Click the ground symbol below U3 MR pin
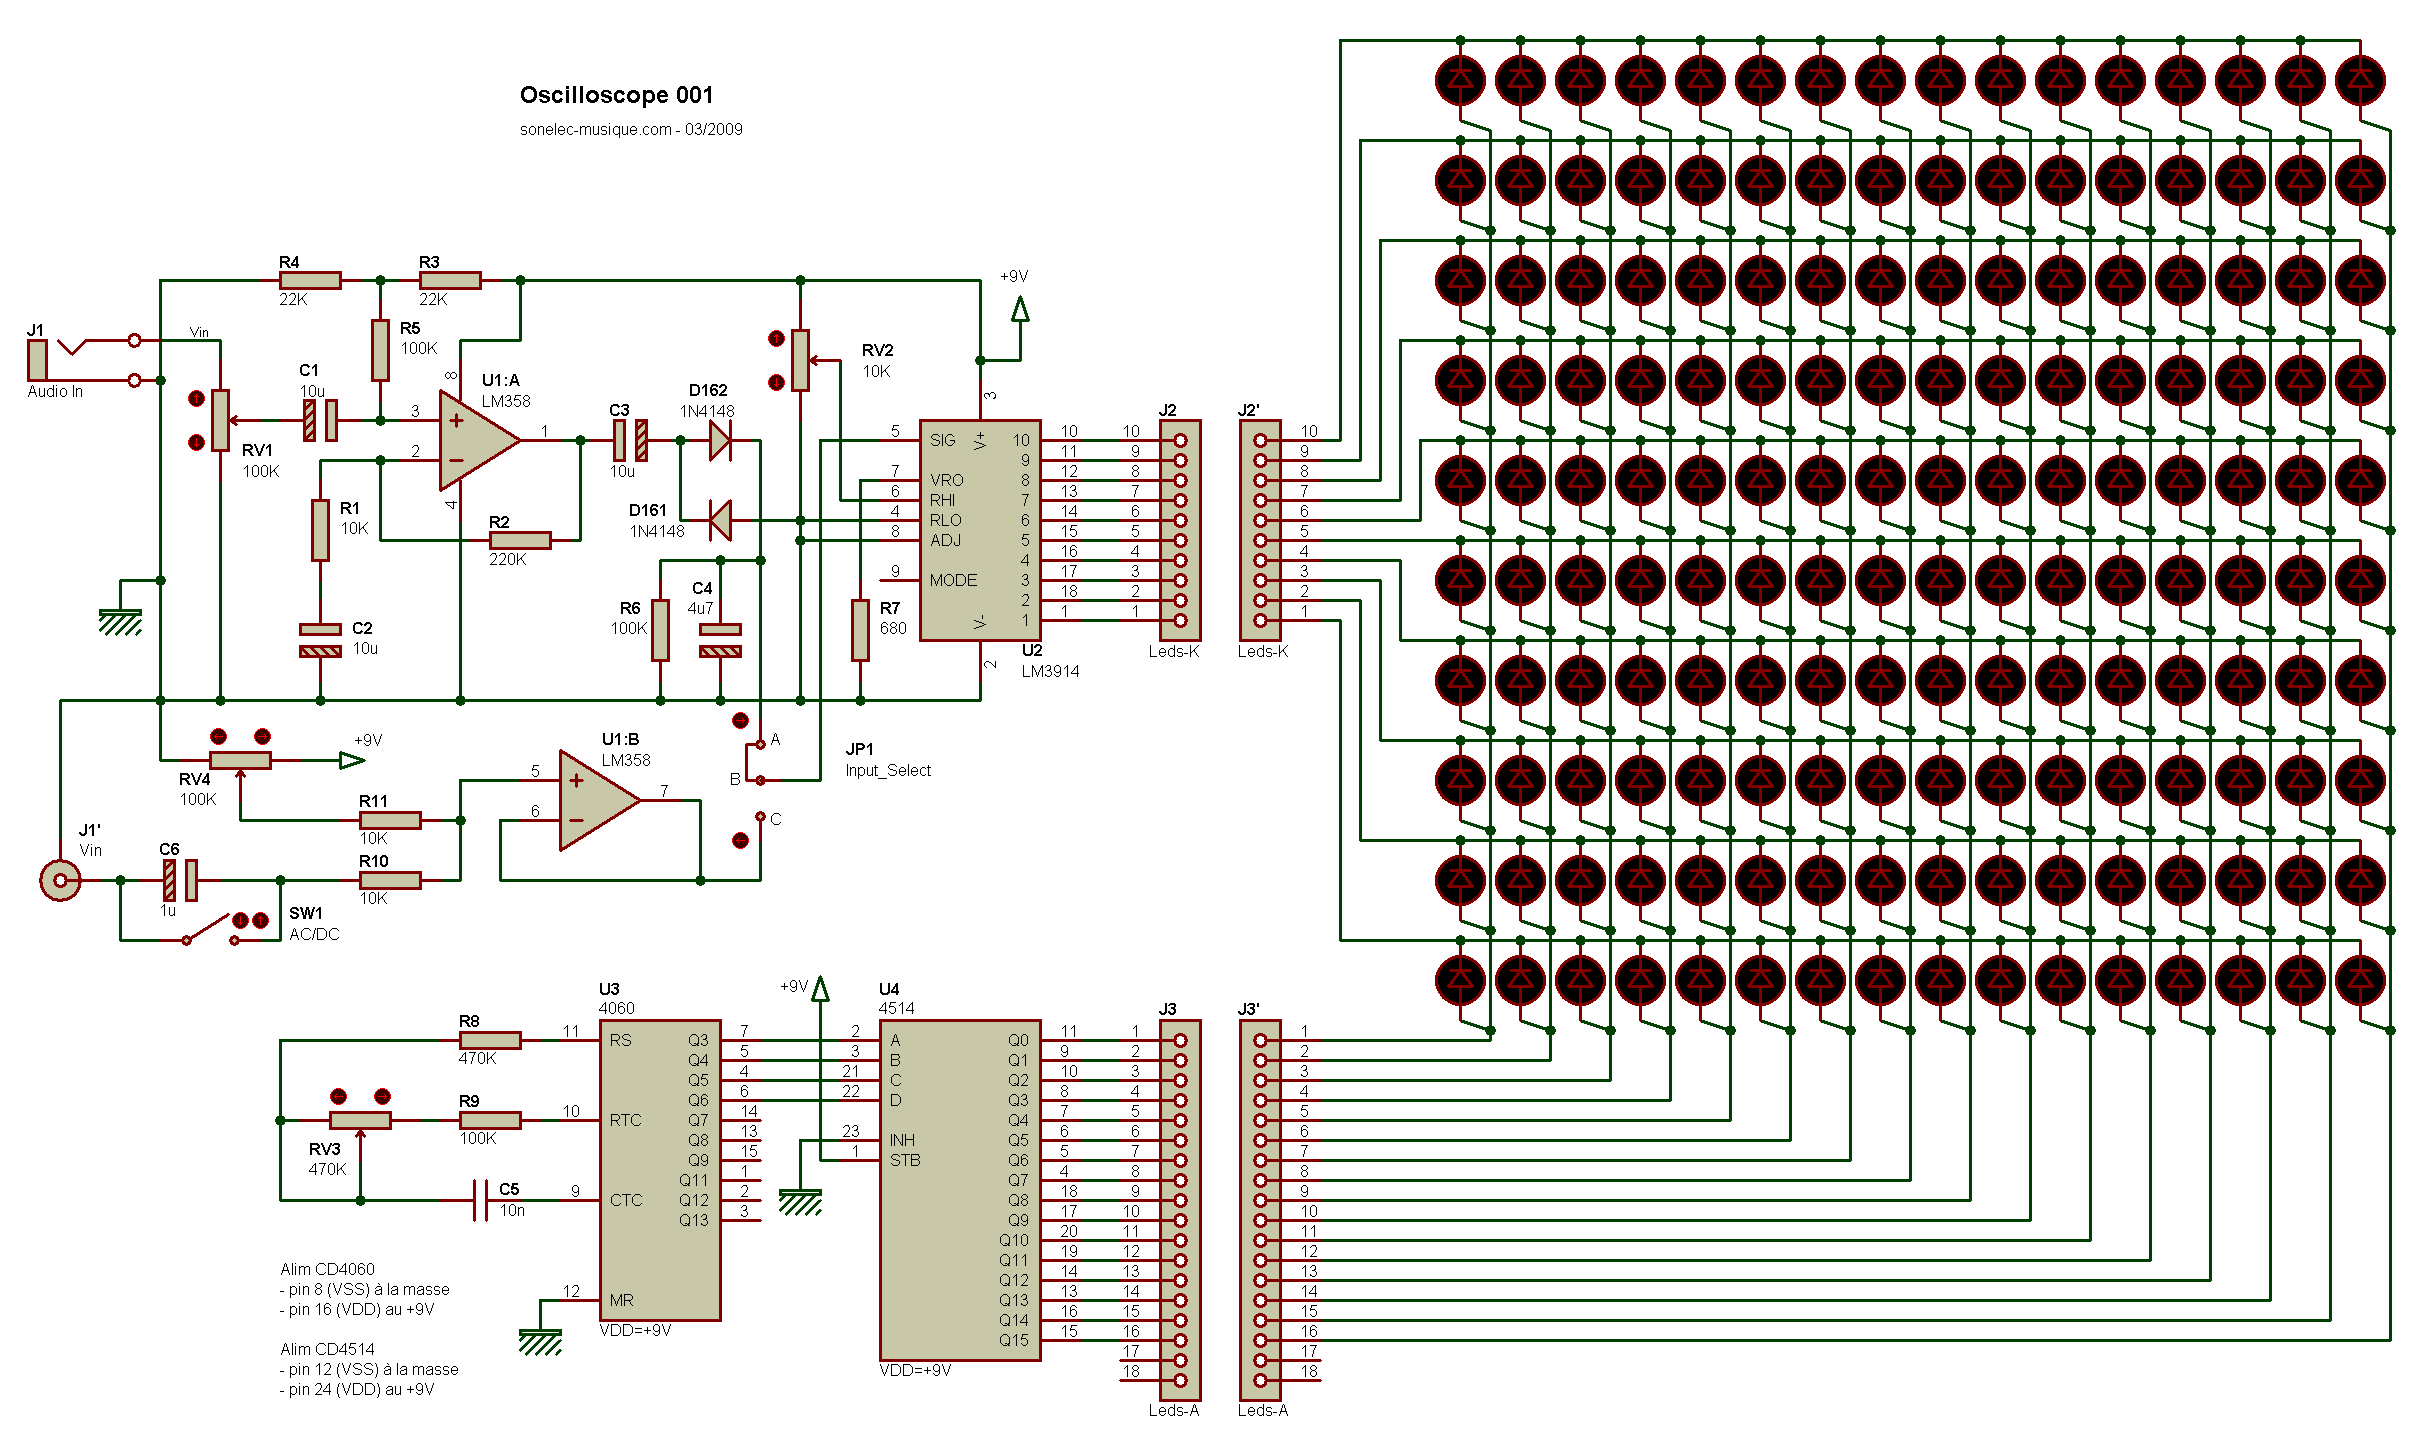Viewport: 2420px width, 1440px height. pyautogui.click(x=541, y=1341)
